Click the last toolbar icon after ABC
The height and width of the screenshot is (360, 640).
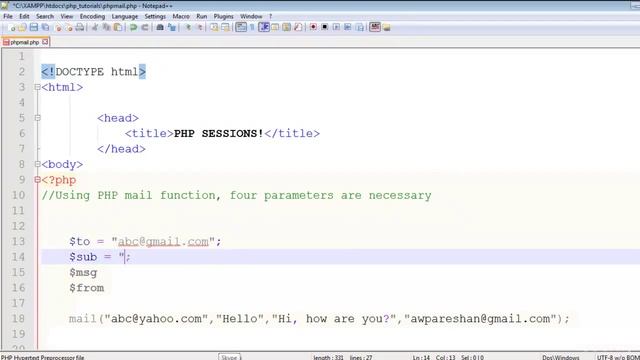[x=387, y=27]
